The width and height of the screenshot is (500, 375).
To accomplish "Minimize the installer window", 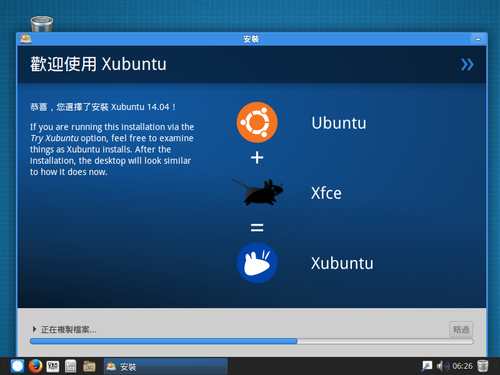I will click(x=478, y=39).
